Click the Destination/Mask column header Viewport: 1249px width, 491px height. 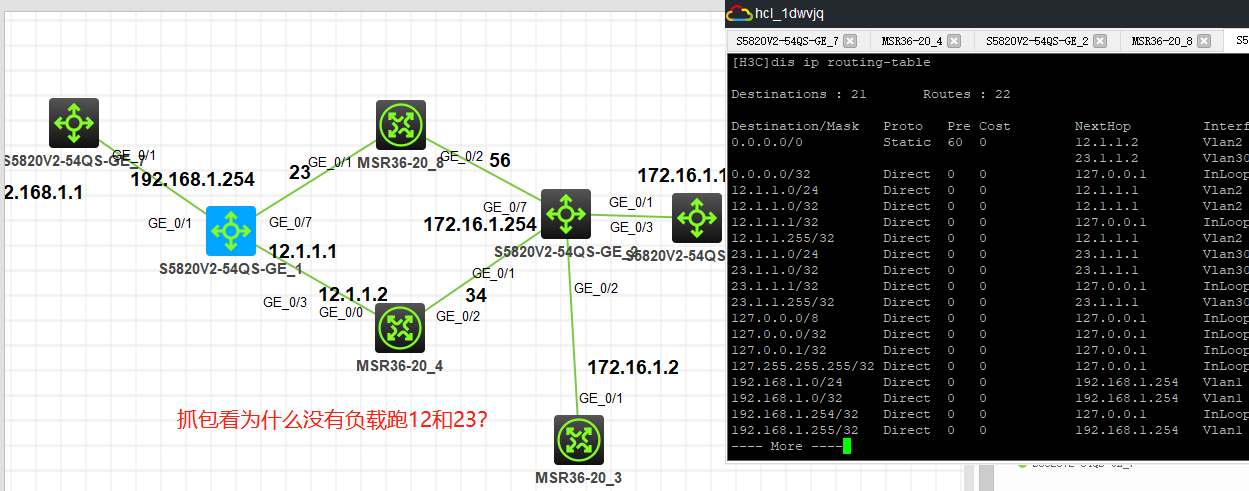point(795,126)
